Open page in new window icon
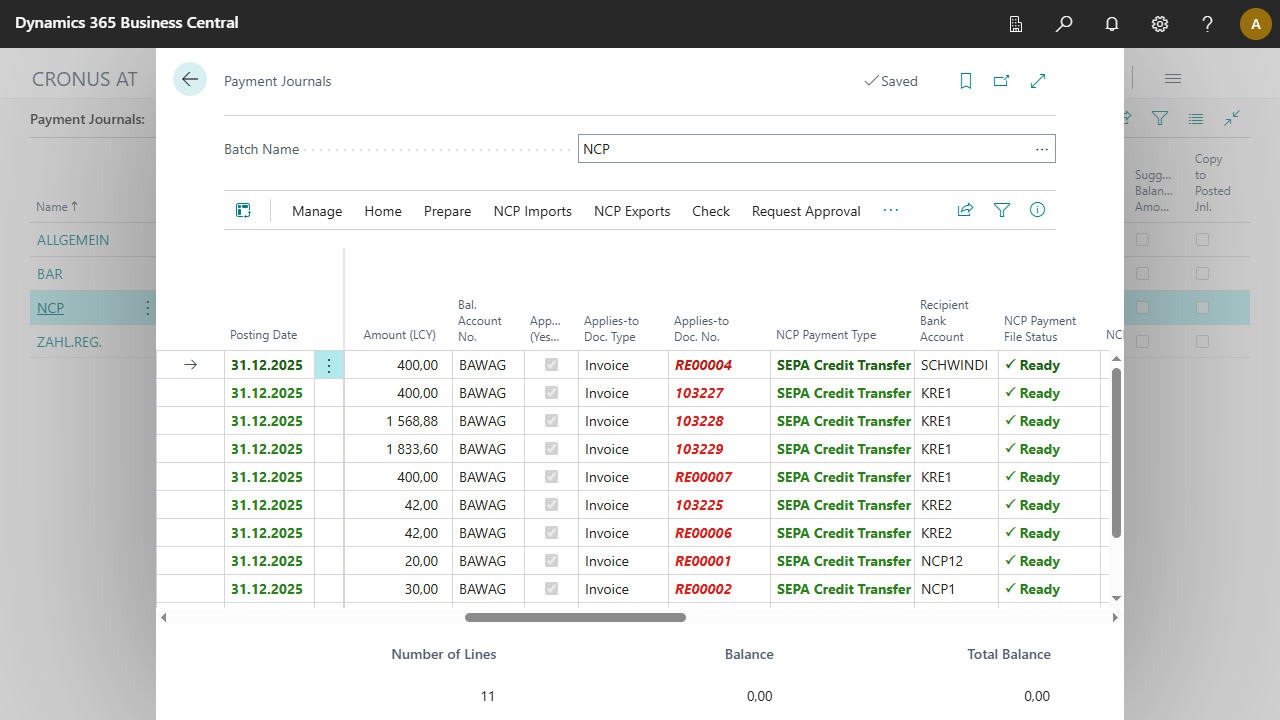This screenshot has width=1280, height=720. coord(1001,81)
